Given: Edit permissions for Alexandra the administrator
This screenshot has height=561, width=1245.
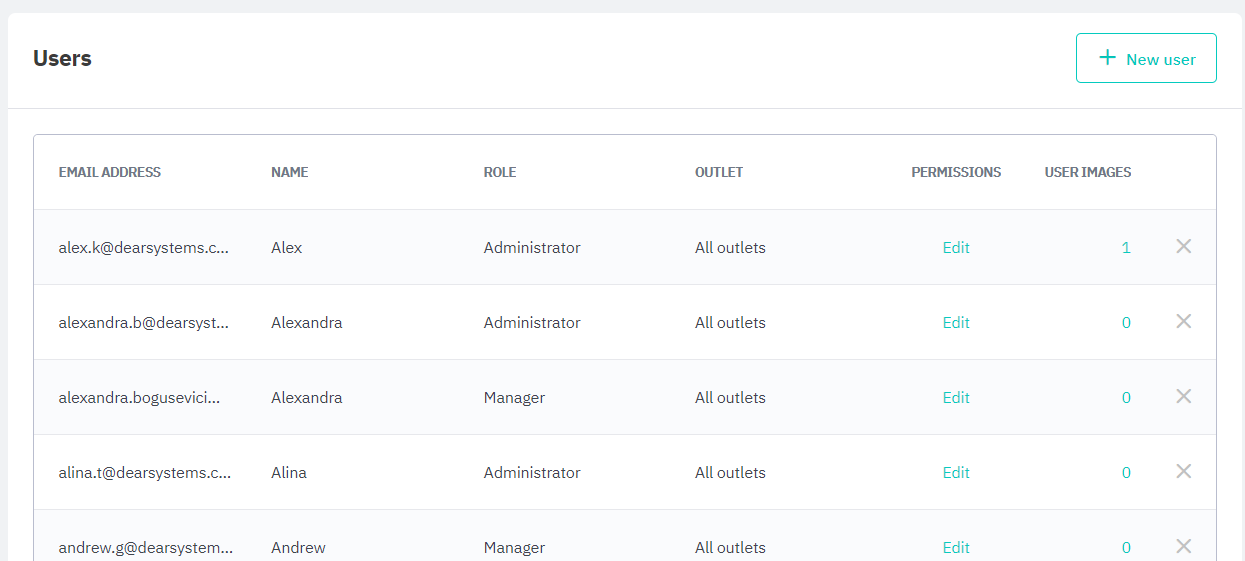Looking at the screenshot, I should click(956, 323).
